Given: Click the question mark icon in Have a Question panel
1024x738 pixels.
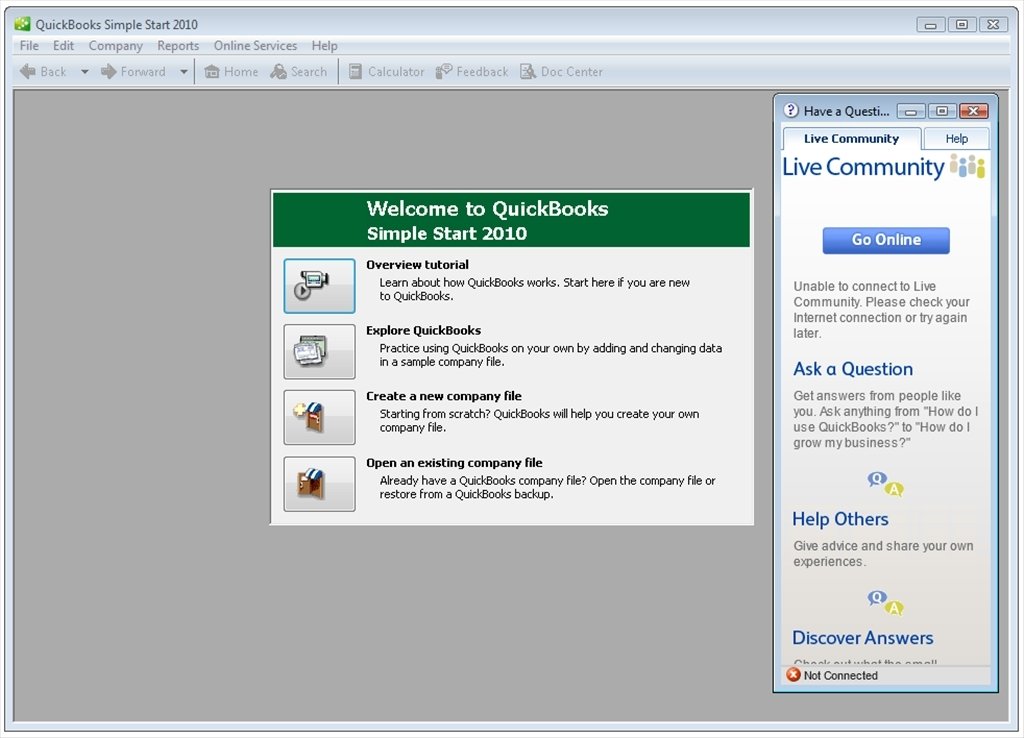Looking at the screenshot, I should 791,110.
